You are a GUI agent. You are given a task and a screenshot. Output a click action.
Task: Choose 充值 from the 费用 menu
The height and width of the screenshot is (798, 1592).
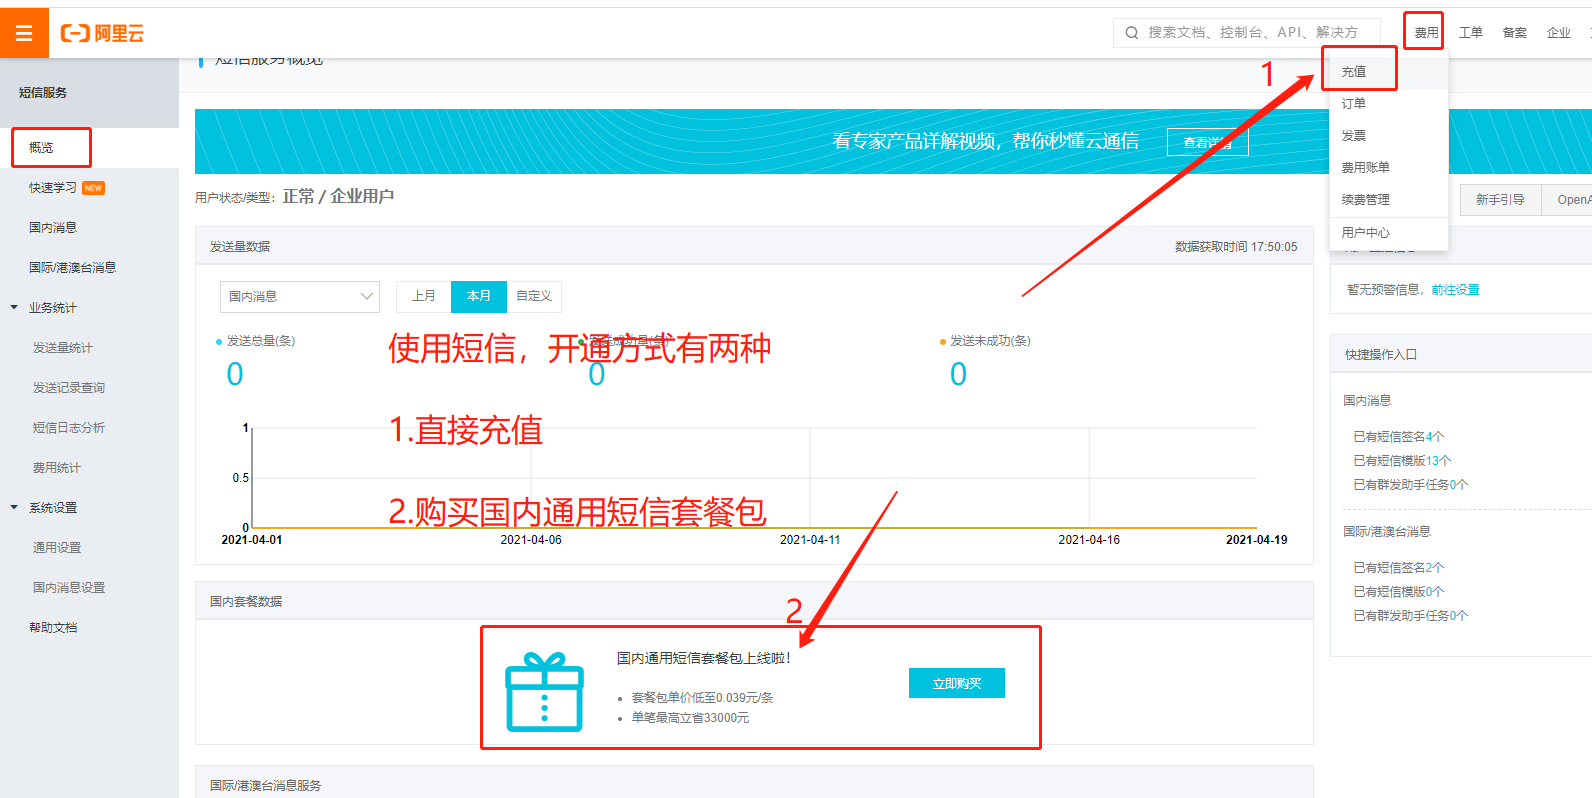point(1354,72)
